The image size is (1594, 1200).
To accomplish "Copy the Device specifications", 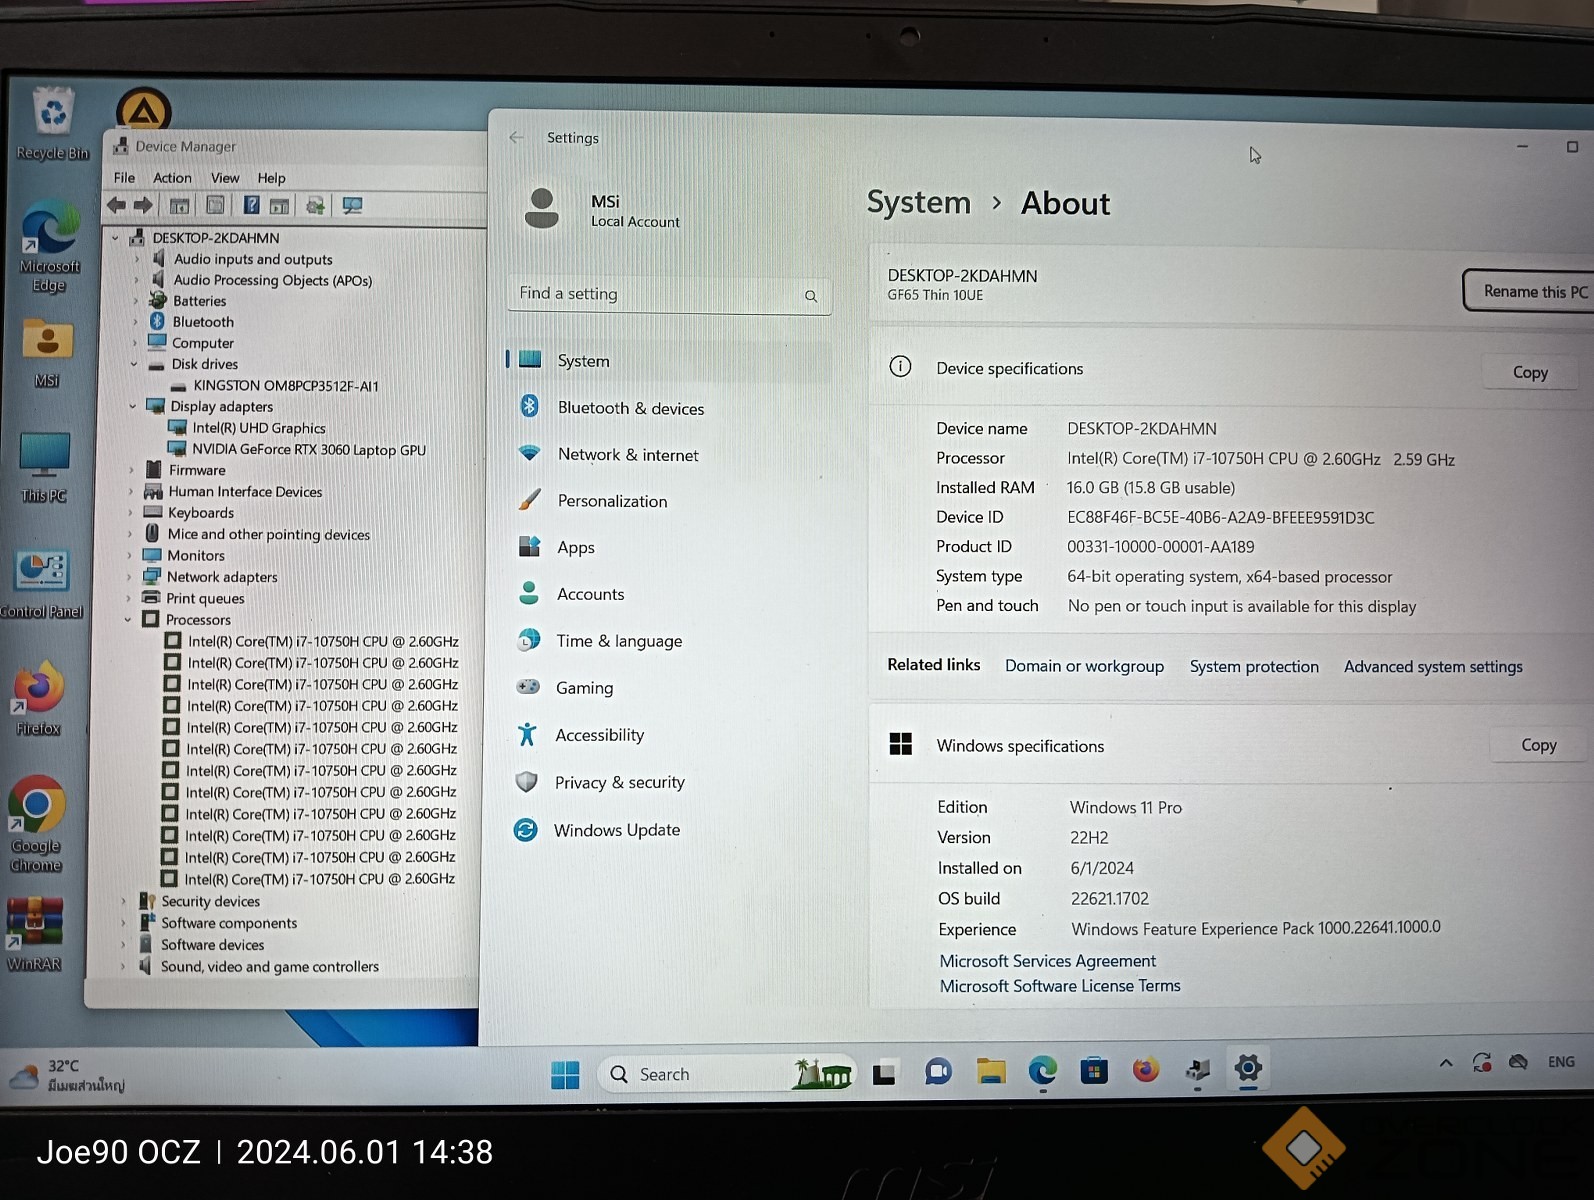I will coord(1530,372).
